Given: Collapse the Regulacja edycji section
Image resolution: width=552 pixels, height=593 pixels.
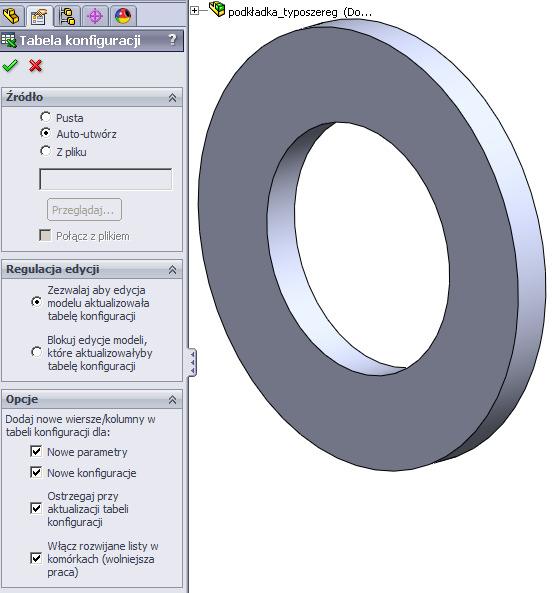Looking at the screenshot, I should (x=172, y=270).
